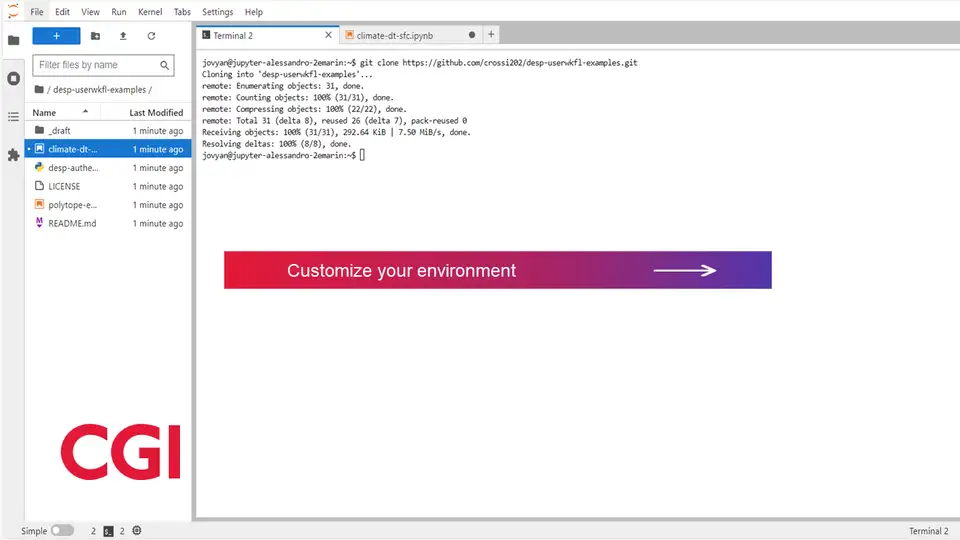
Task: Open the File Browser sidebar icon
Action: (x=13, y=41)
